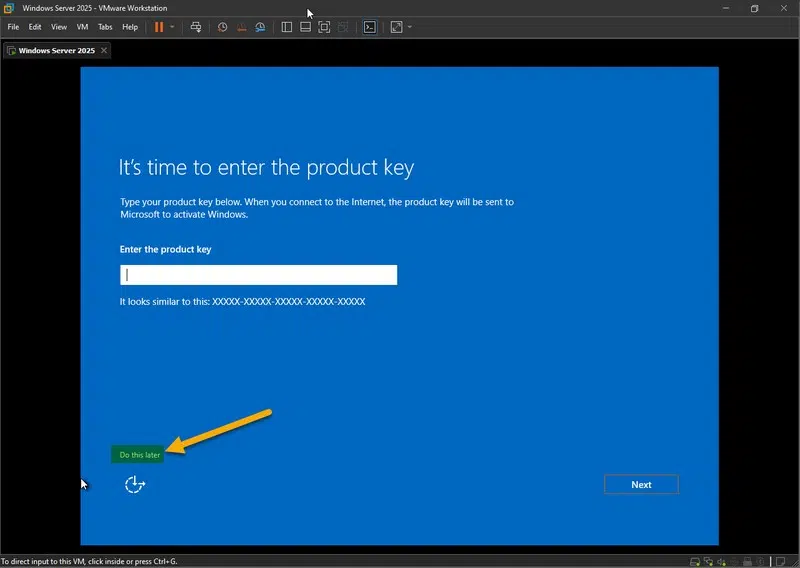The height and width of the screenshot is (568, 800).
Task: Click the Send Ctrl+Alt+Del toolbar icon
Action: 196,27
